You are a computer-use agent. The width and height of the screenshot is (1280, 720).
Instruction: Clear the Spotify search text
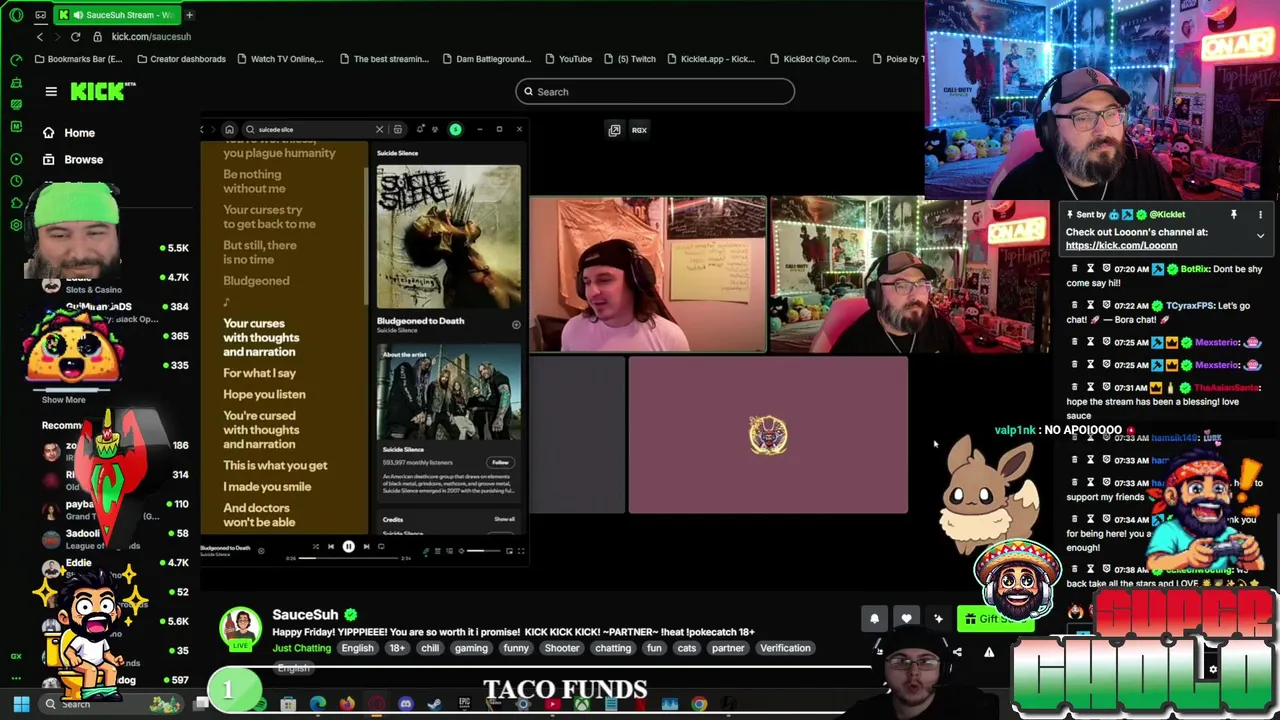[379, 129]
